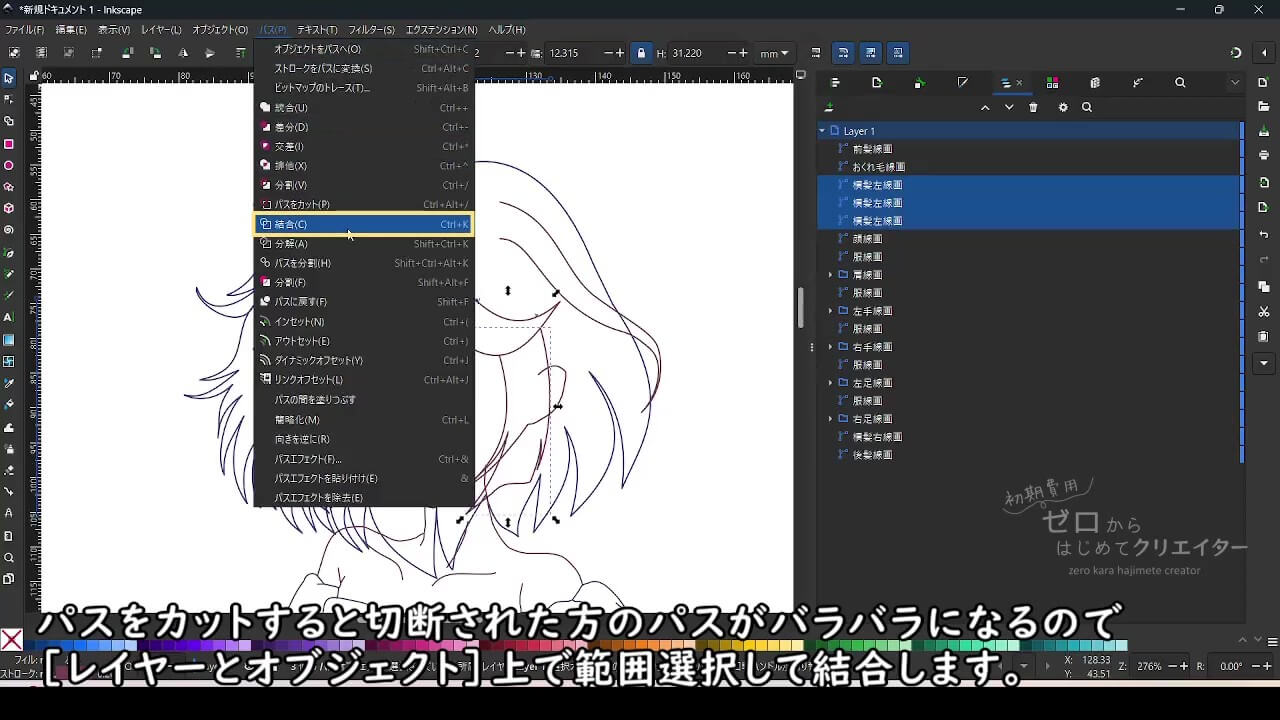Click the canvas vertical scrollbar
This screenshot has height=720, width=1280.
point(800,308)
